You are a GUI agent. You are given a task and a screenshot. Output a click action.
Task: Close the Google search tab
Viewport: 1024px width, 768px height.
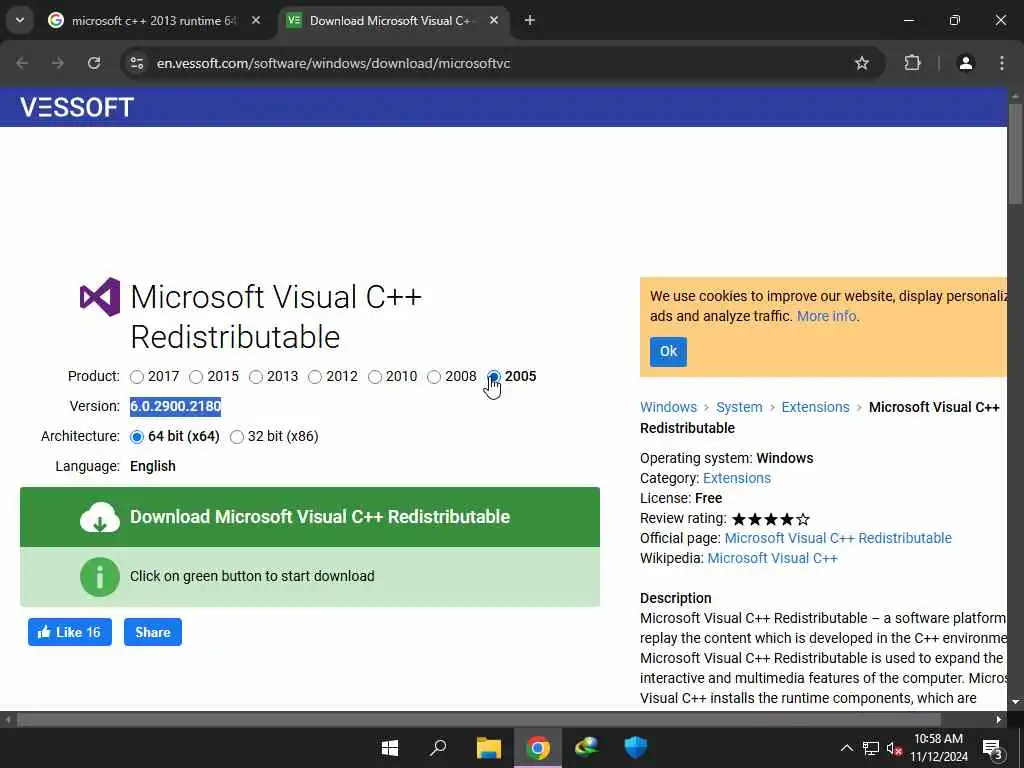tap(256, 21)
